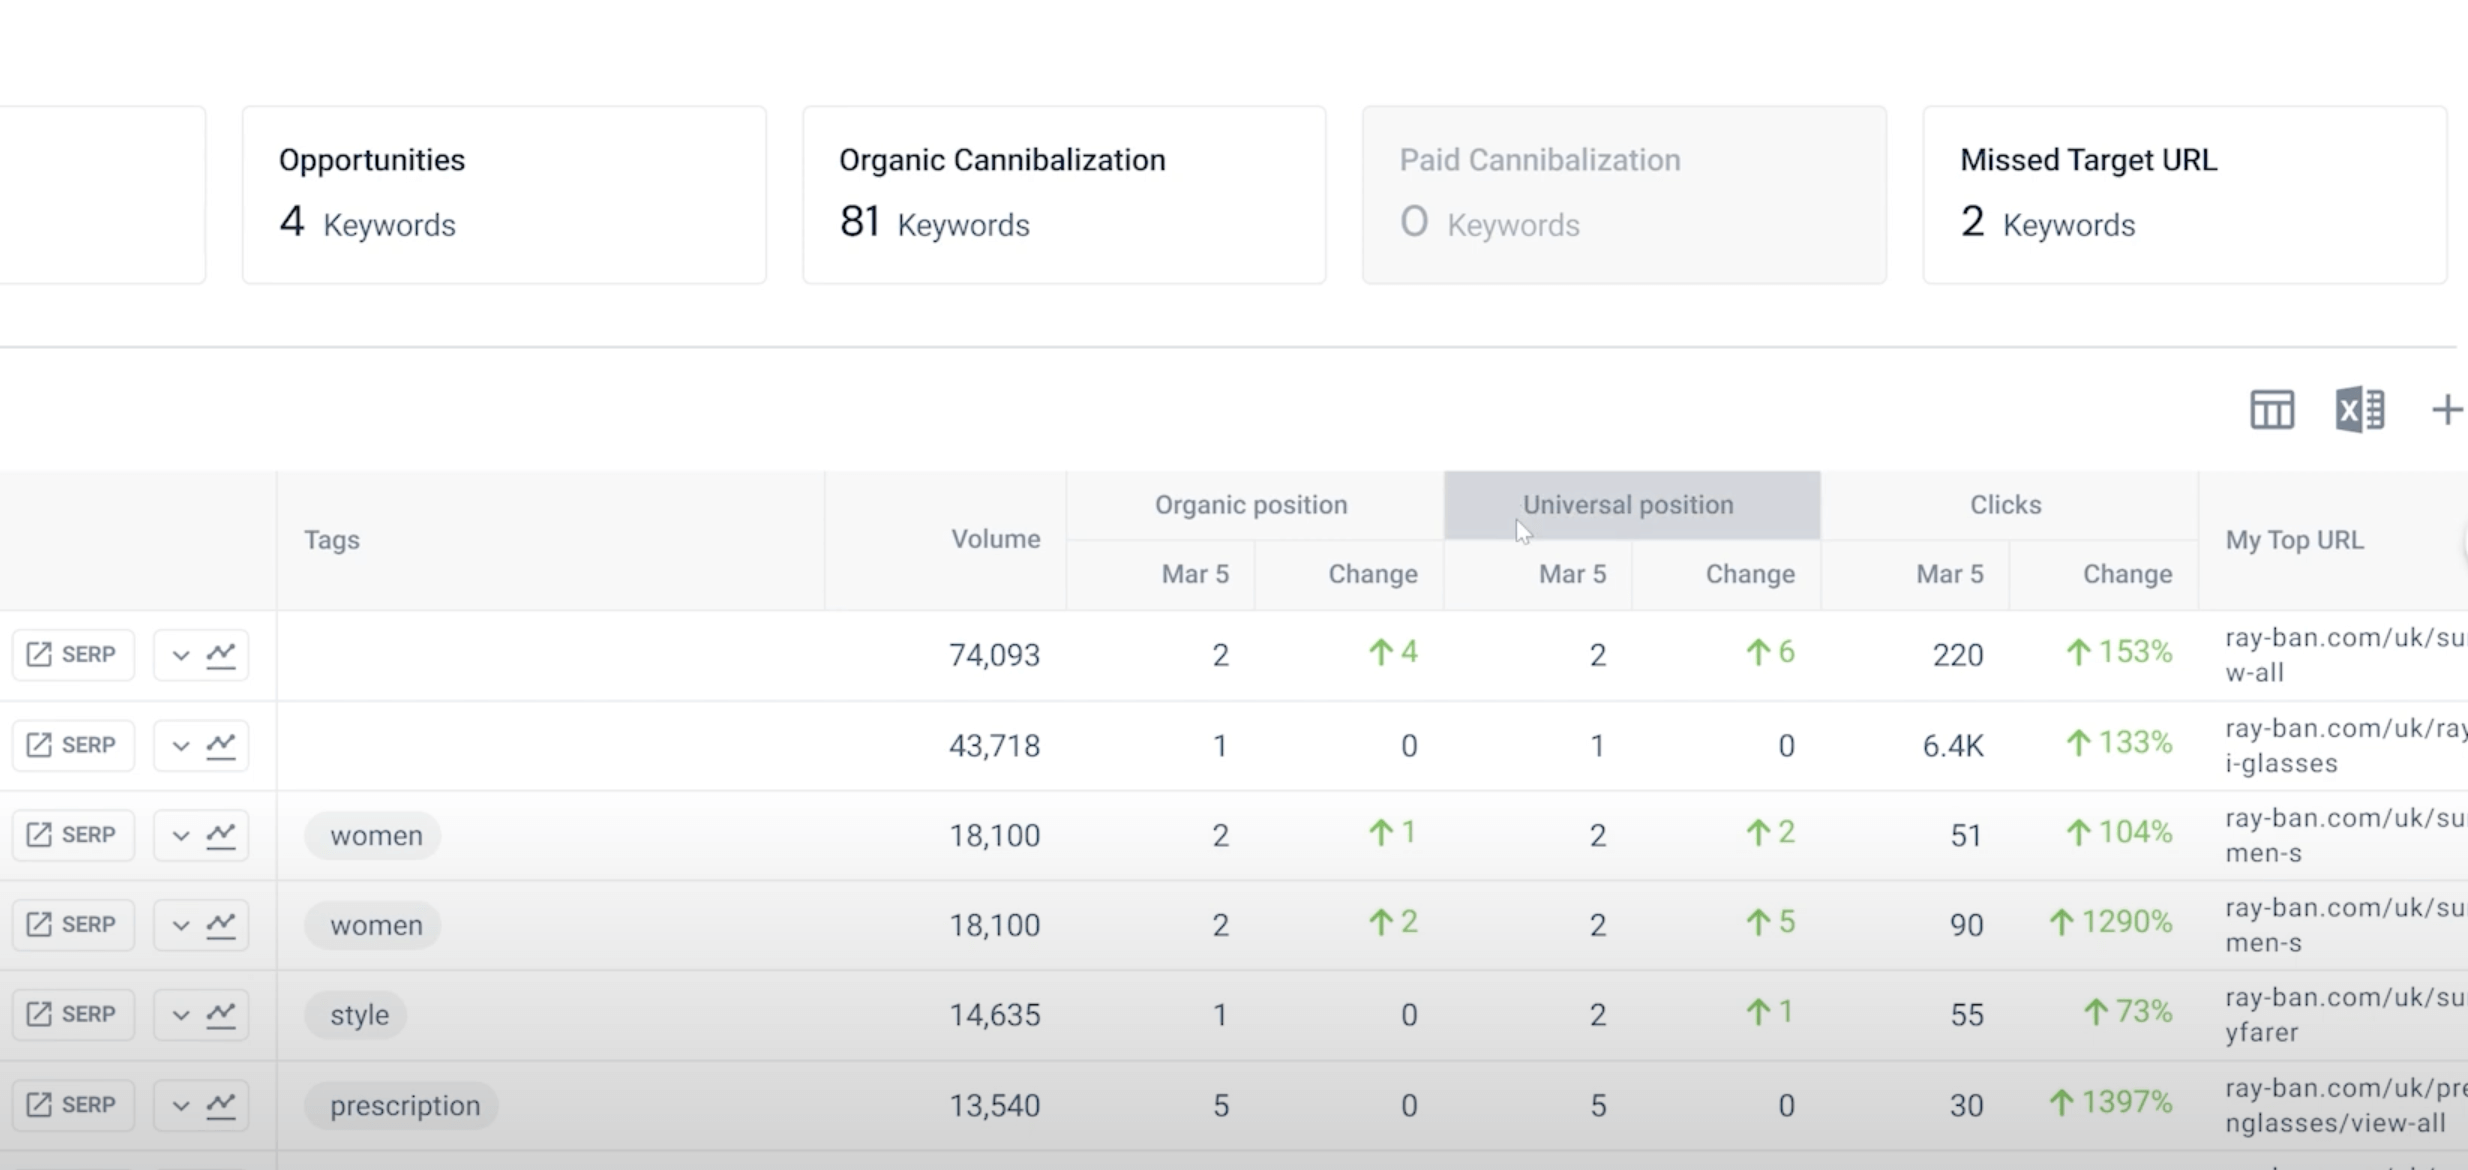
Task: Click the Universal position column header
Action: [1628, 505]
